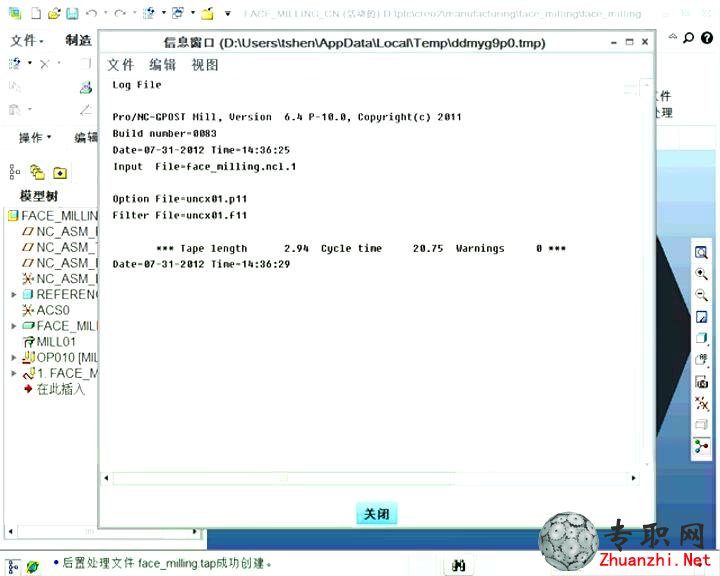This screenshot has width=720, height=576.
Task: Select ACS0 coordinate system in tree
Action: pyautogui.click(x=46, y=311)
